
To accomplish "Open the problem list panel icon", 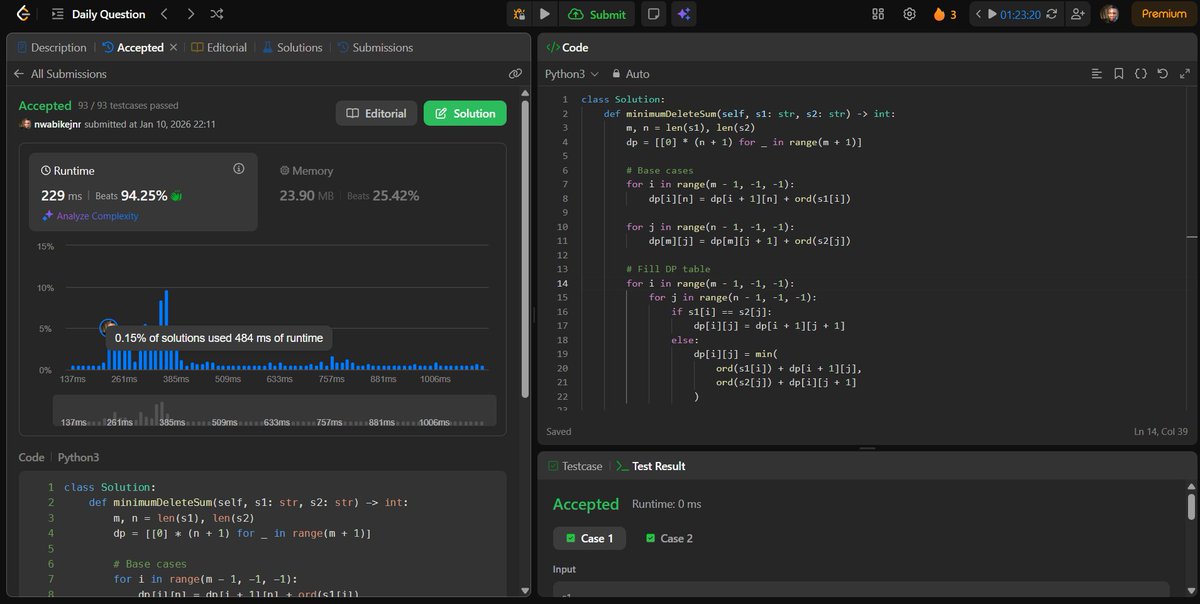I will (x=57, y=15).
